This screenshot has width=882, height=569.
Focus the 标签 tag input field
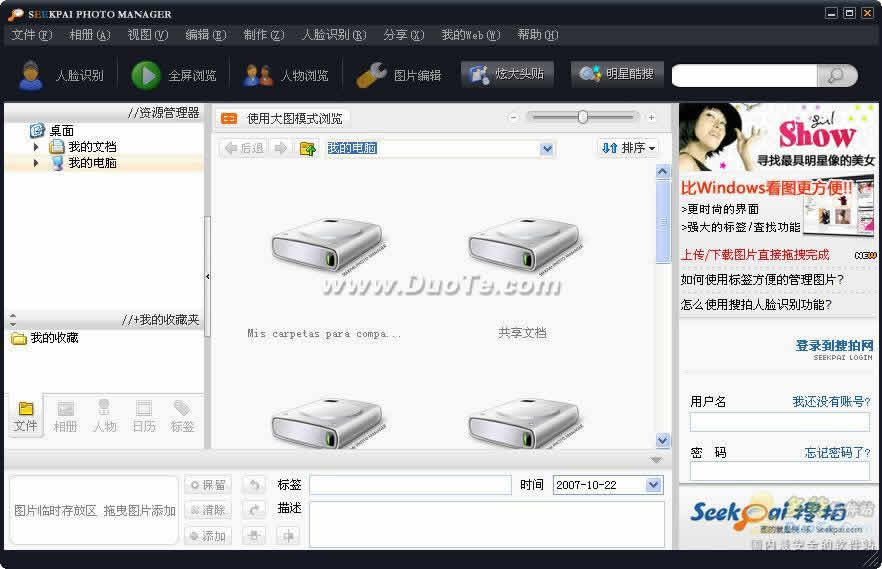coord(410,485)
